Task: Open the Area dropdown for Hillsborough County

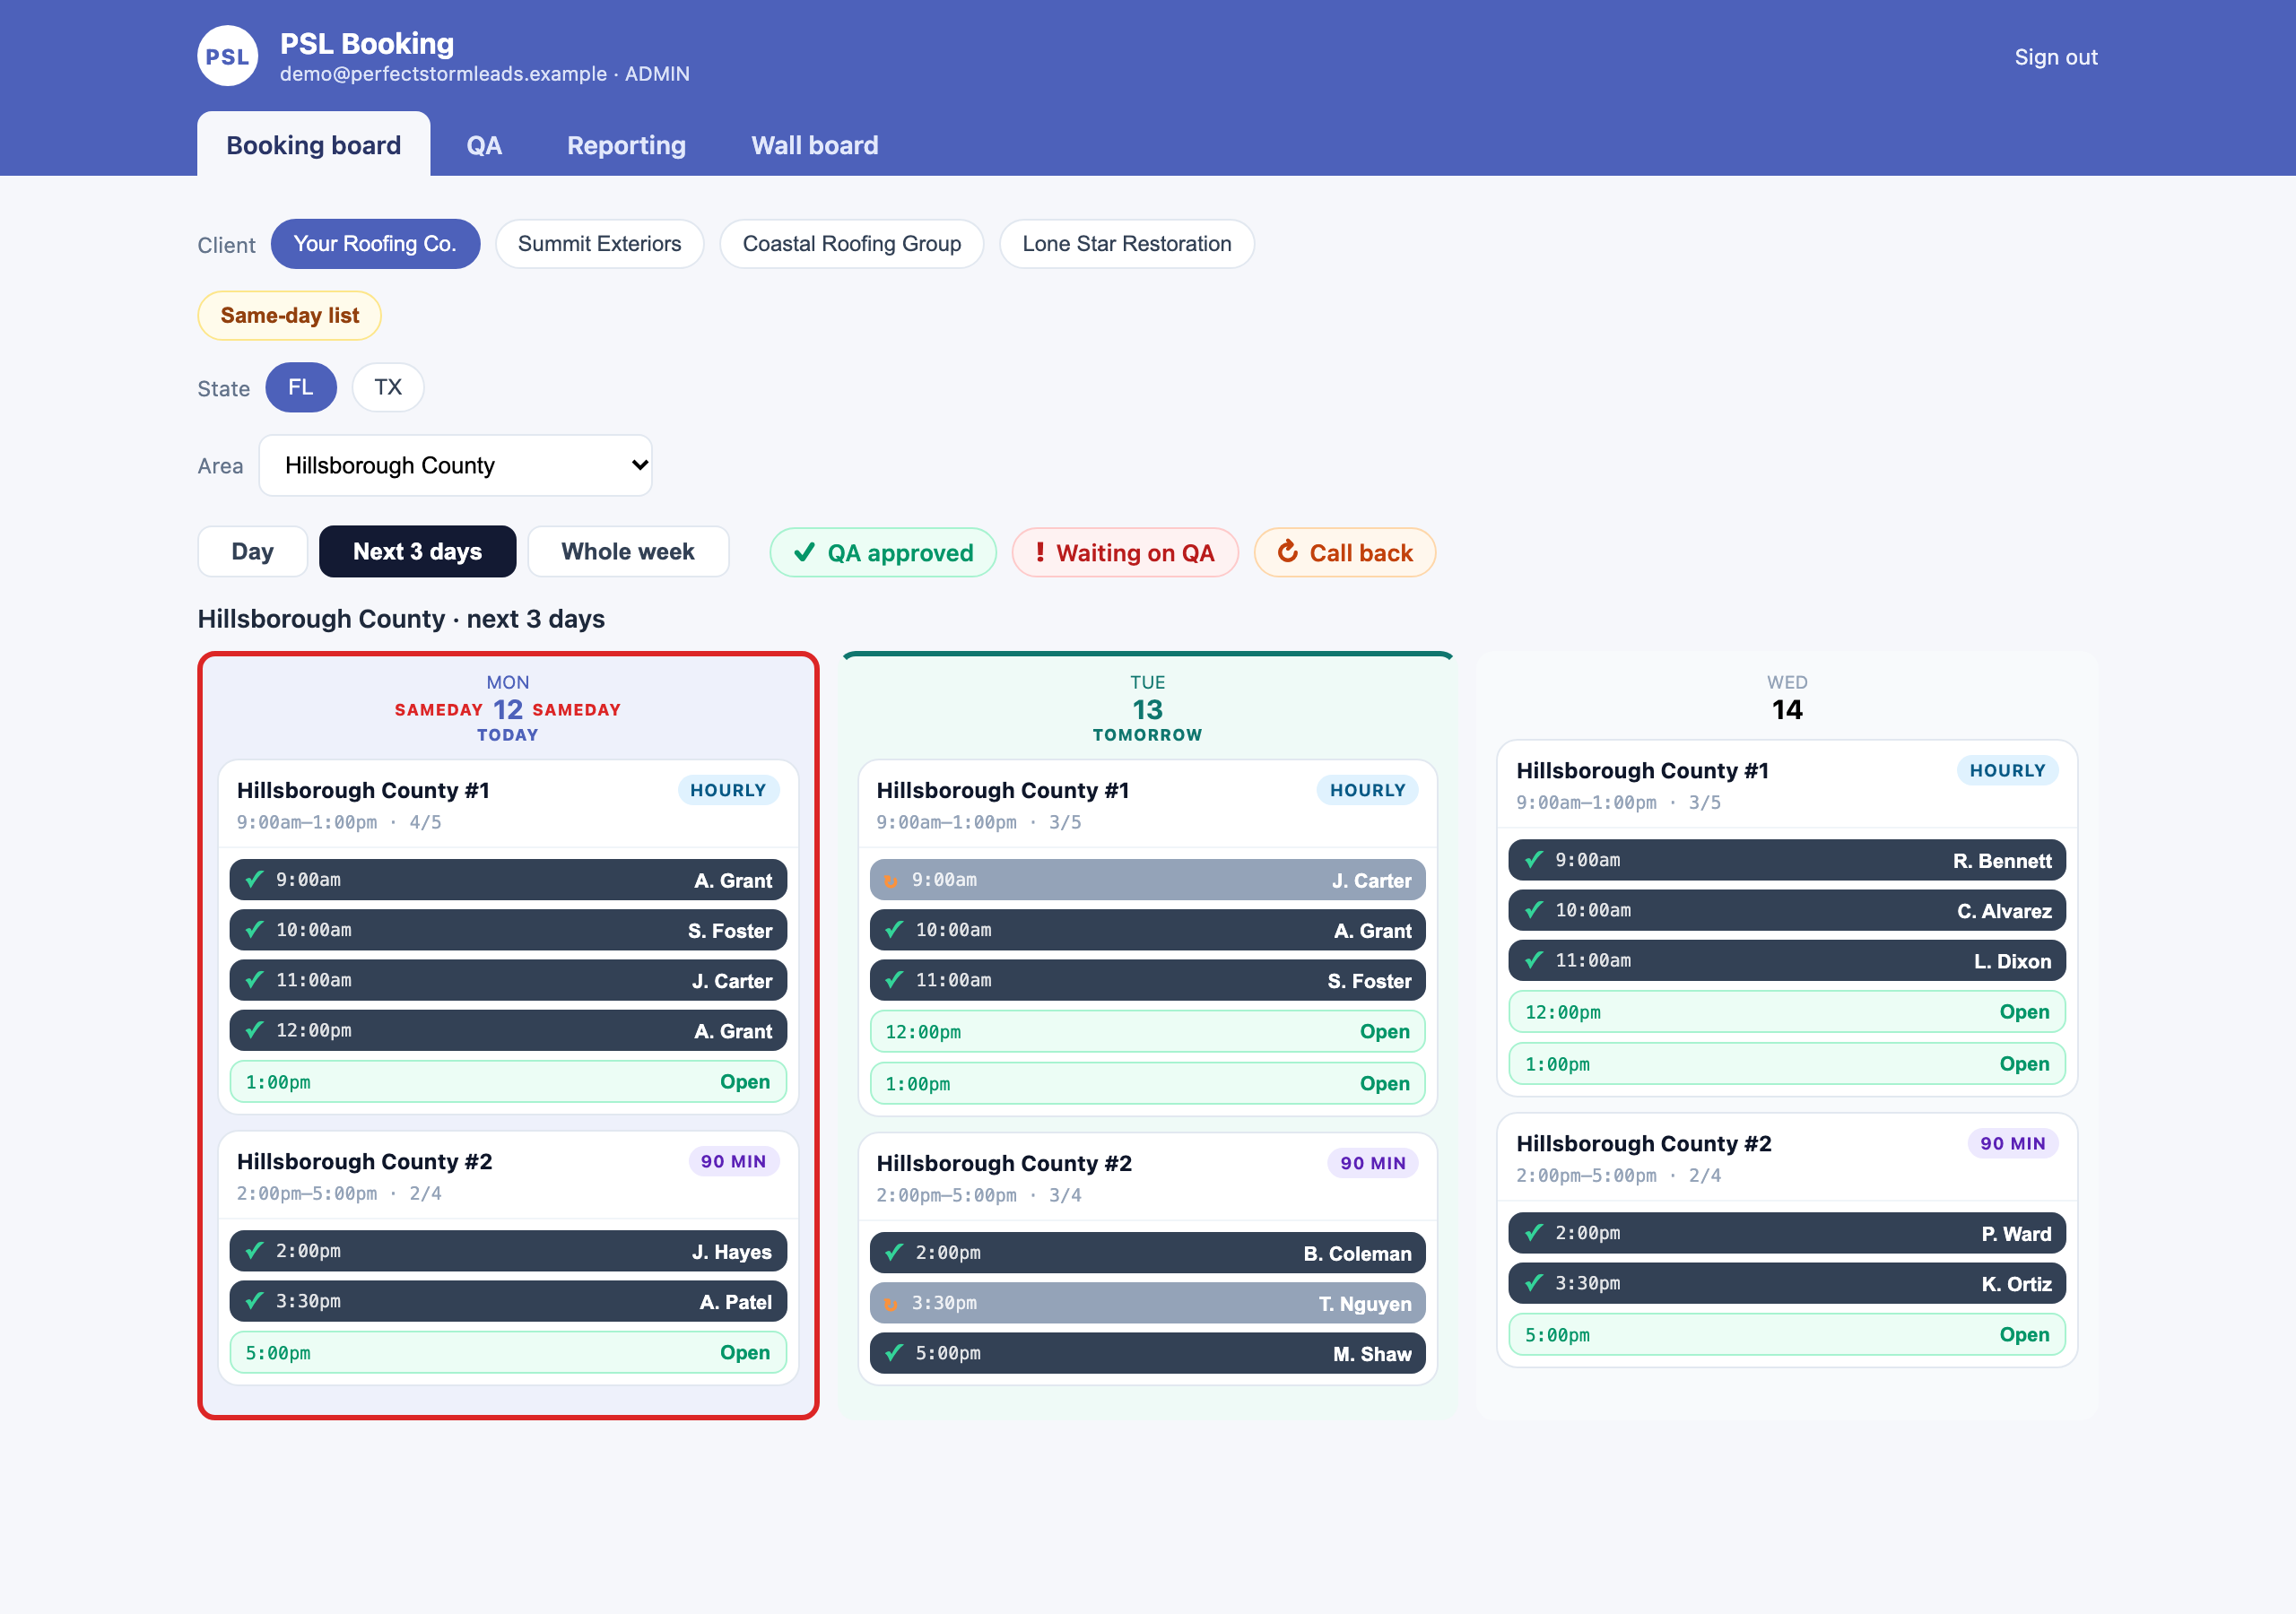Action: tap(456, 465)
